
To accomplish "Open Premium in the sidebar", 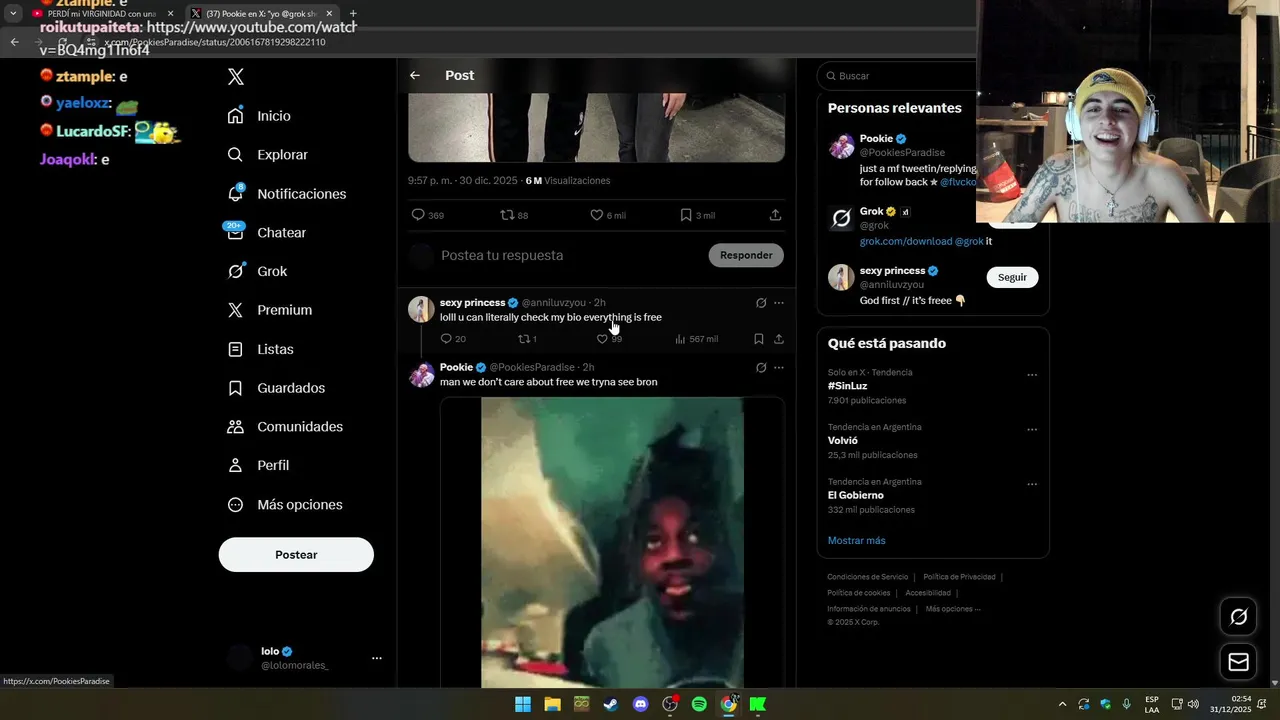I will (269, 310).
